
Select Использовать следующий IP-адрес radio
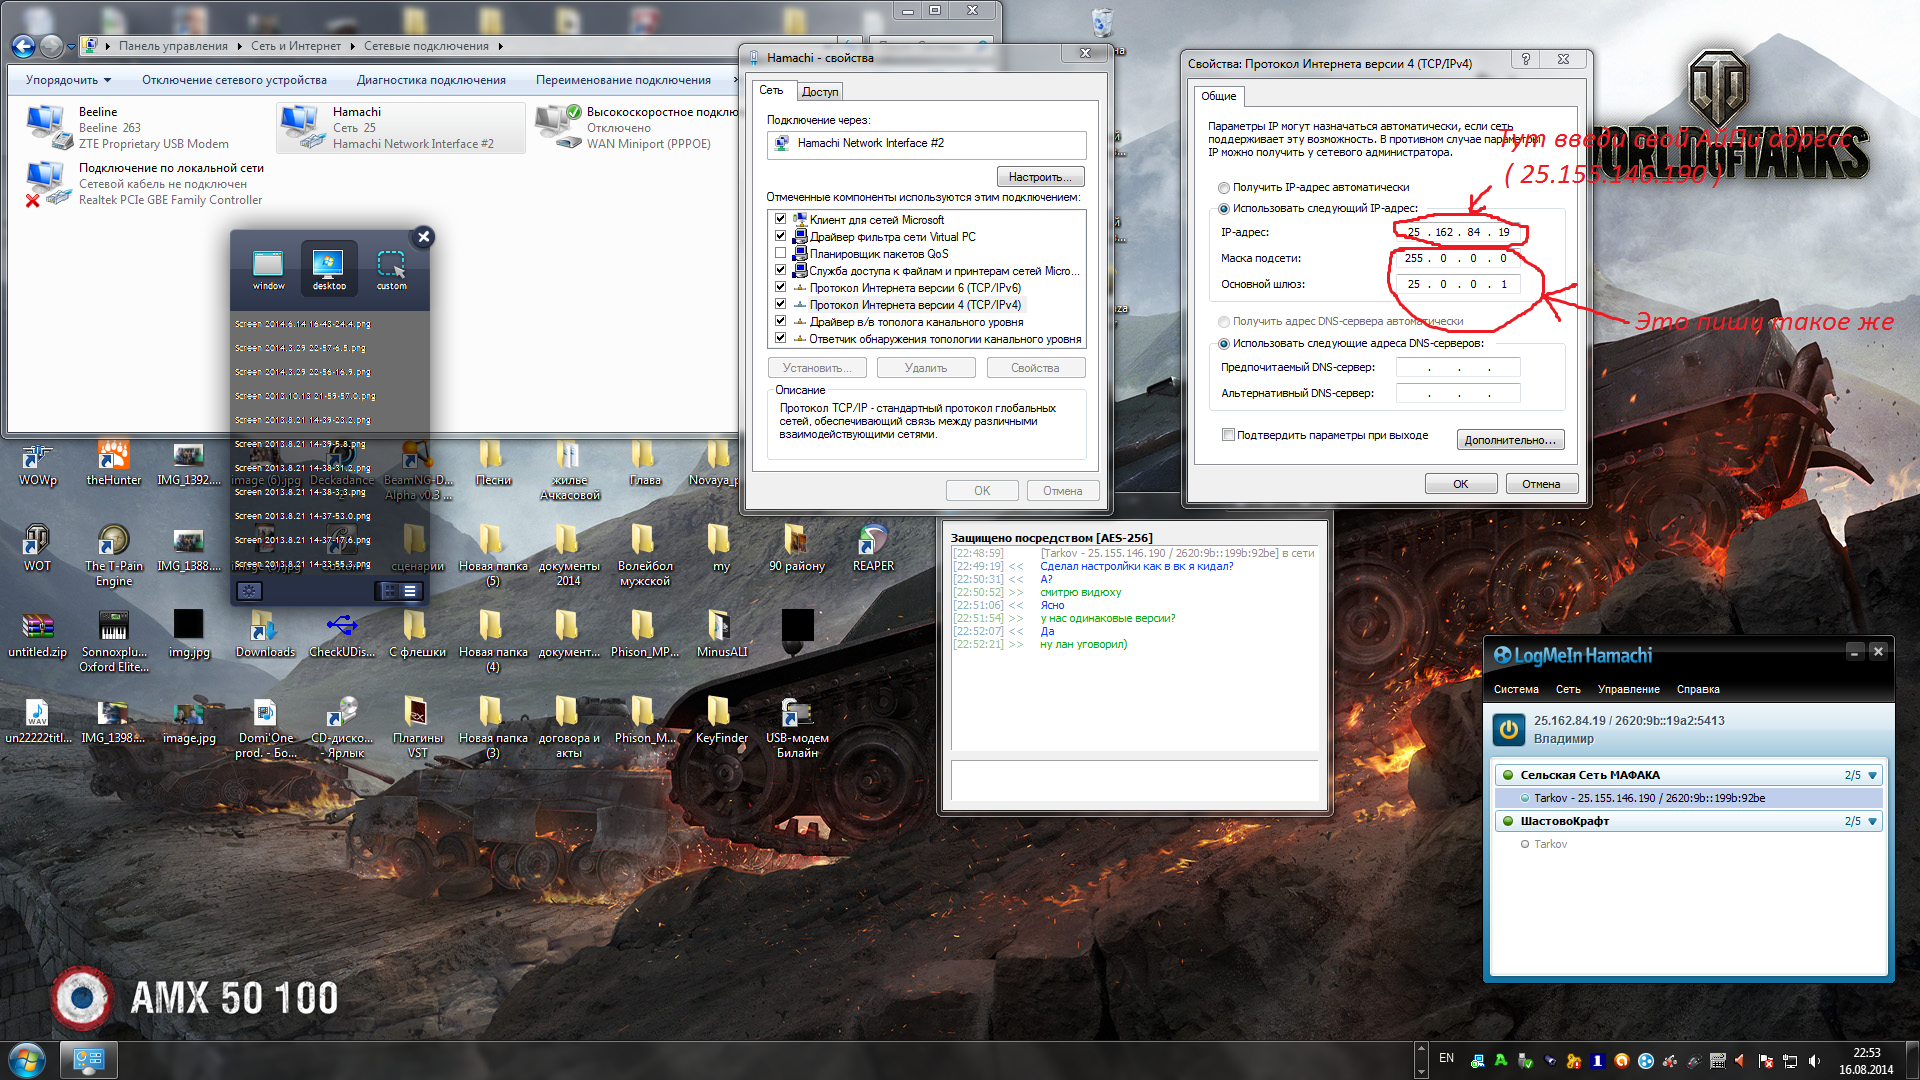[1224, 208]
